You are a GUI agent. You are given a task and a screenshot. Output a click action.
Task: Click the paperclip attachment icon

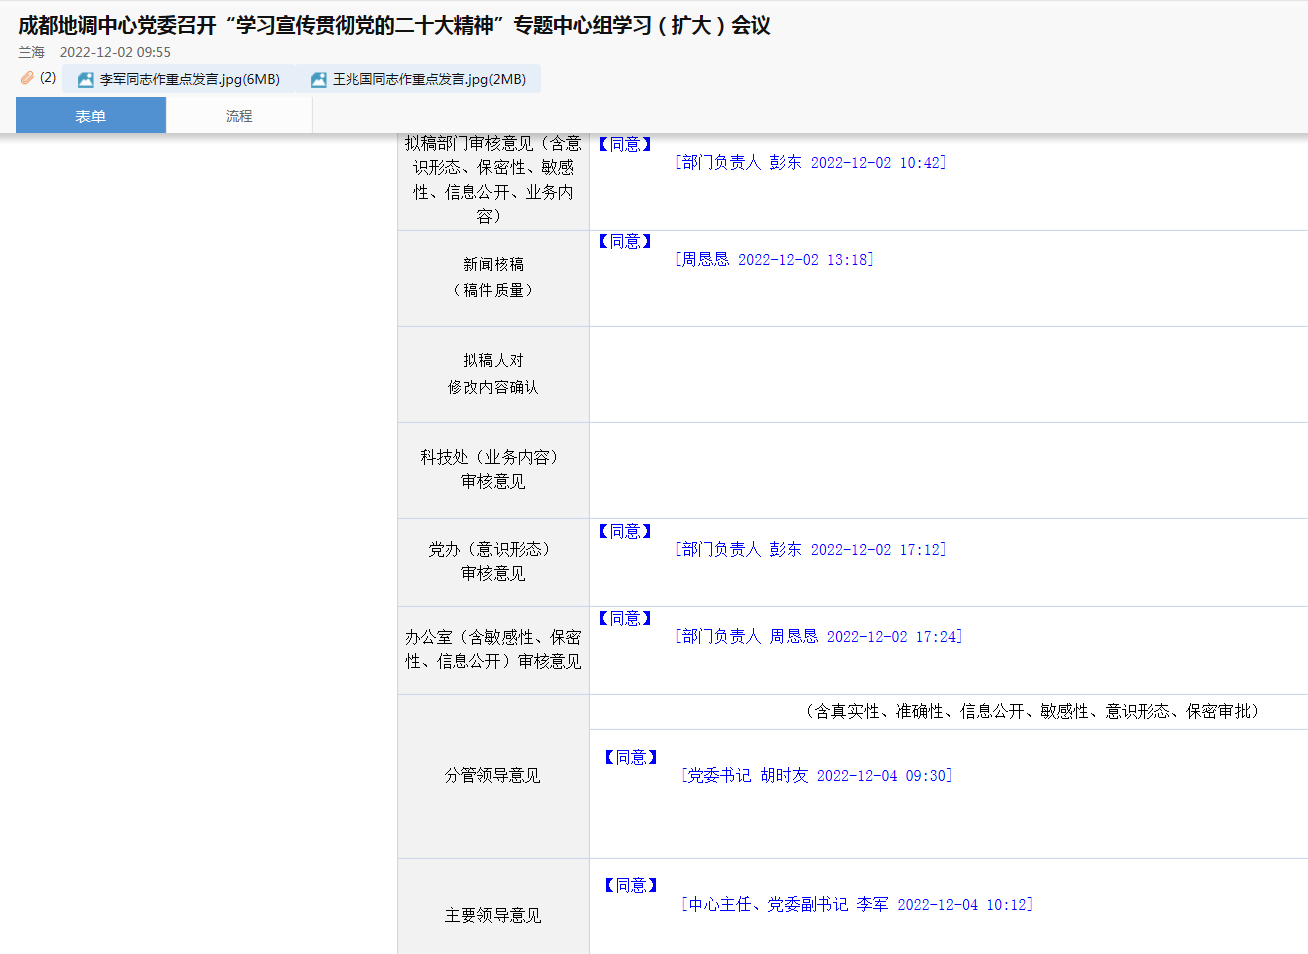[x=27, y=78]
